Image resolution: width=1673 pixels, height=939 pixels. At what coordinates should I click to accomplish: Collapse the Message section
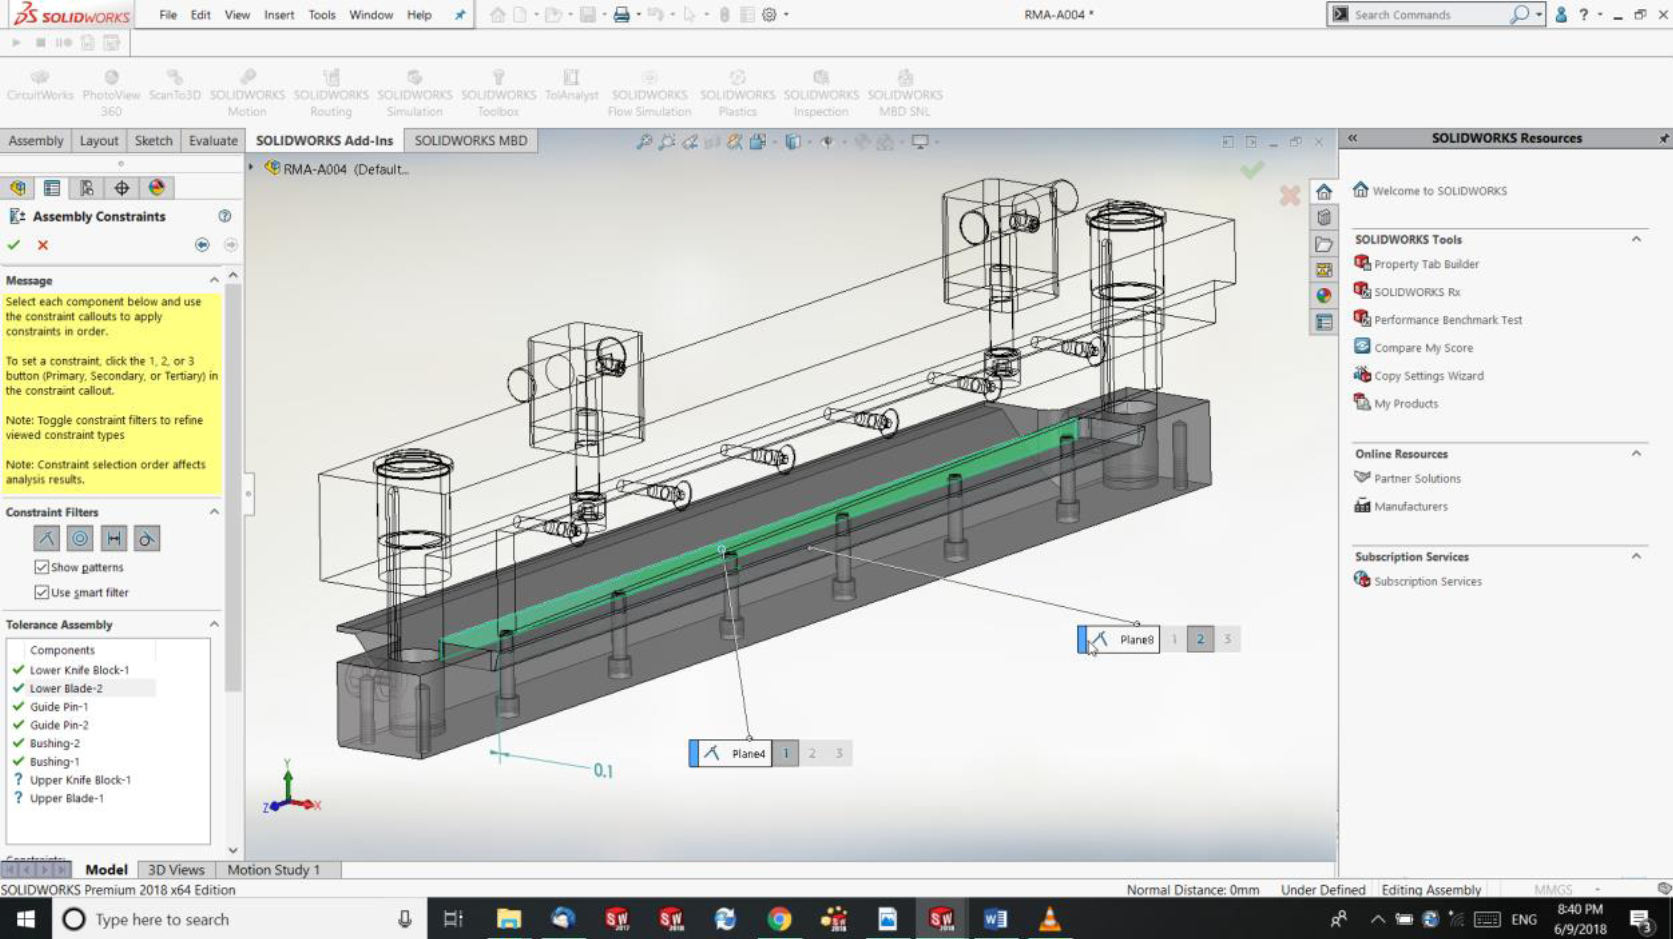click(213, 280)
